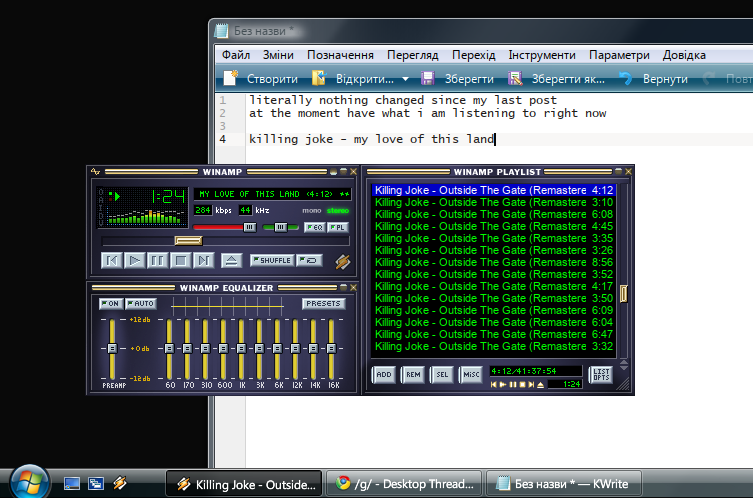Open KWrite Параметри menu
The width and height of the screenshot is (753, 498).
tap(619, 55)
